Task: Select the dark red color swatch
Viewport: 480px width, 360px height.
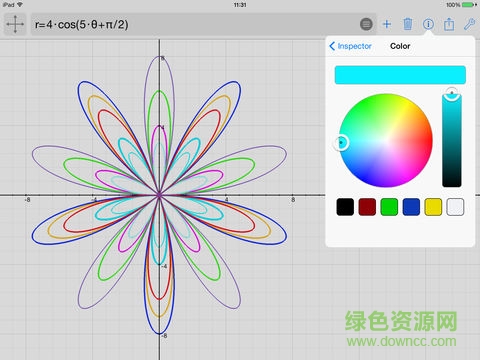Action: tap(367, 207)
